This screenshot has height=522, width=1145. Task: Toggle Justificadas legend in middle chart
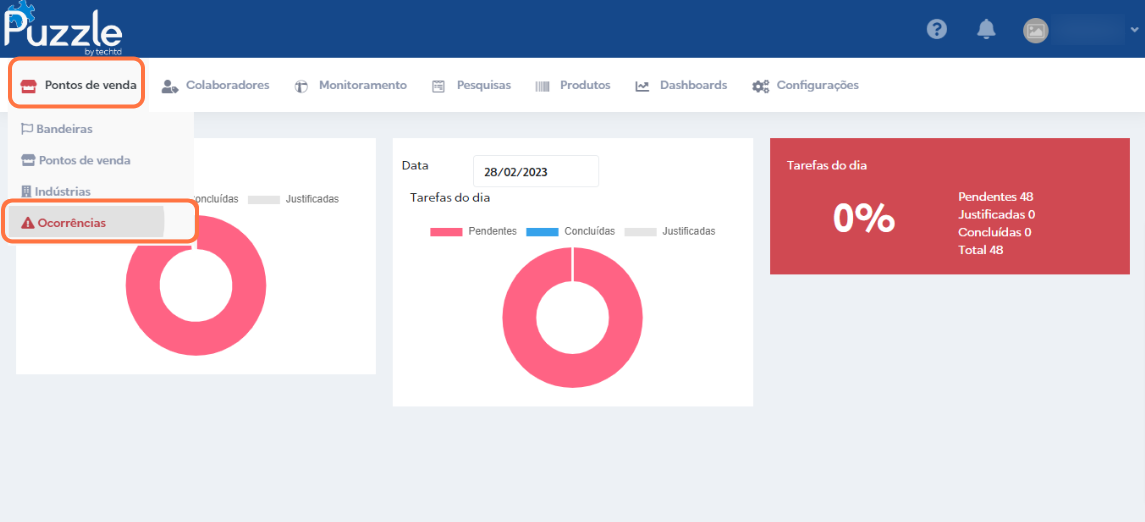tap(669, 231)
